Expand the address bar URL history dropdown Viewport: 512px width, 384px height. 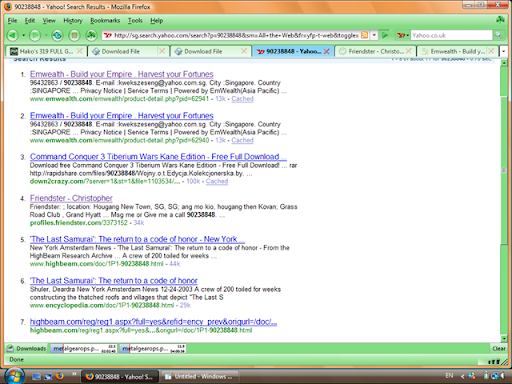(374, 35)
